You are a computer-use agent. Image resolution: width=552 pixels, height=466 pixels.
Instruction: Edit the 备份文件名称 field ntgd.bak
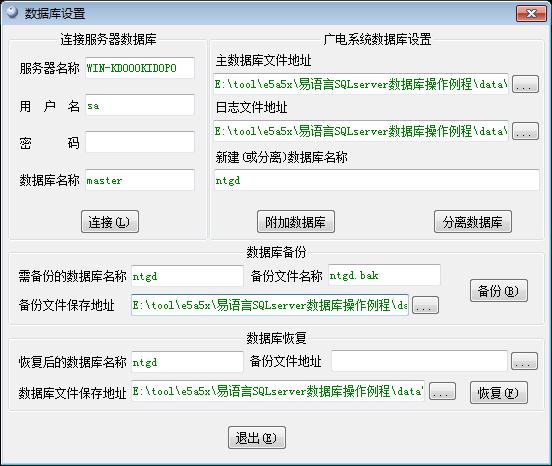[384, 275]
